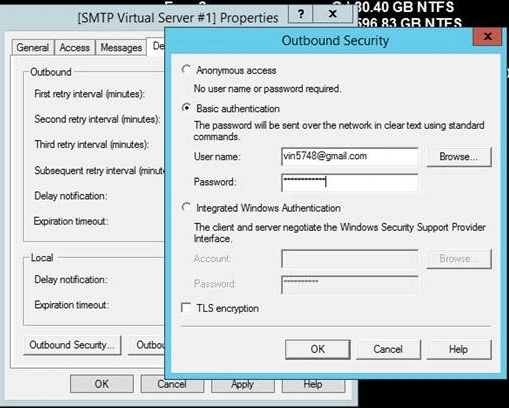The image size is (509, 408).
Task: Click 'First retry interval (minutes):' label
Action: pyautogui.click(x=90, y=94)
